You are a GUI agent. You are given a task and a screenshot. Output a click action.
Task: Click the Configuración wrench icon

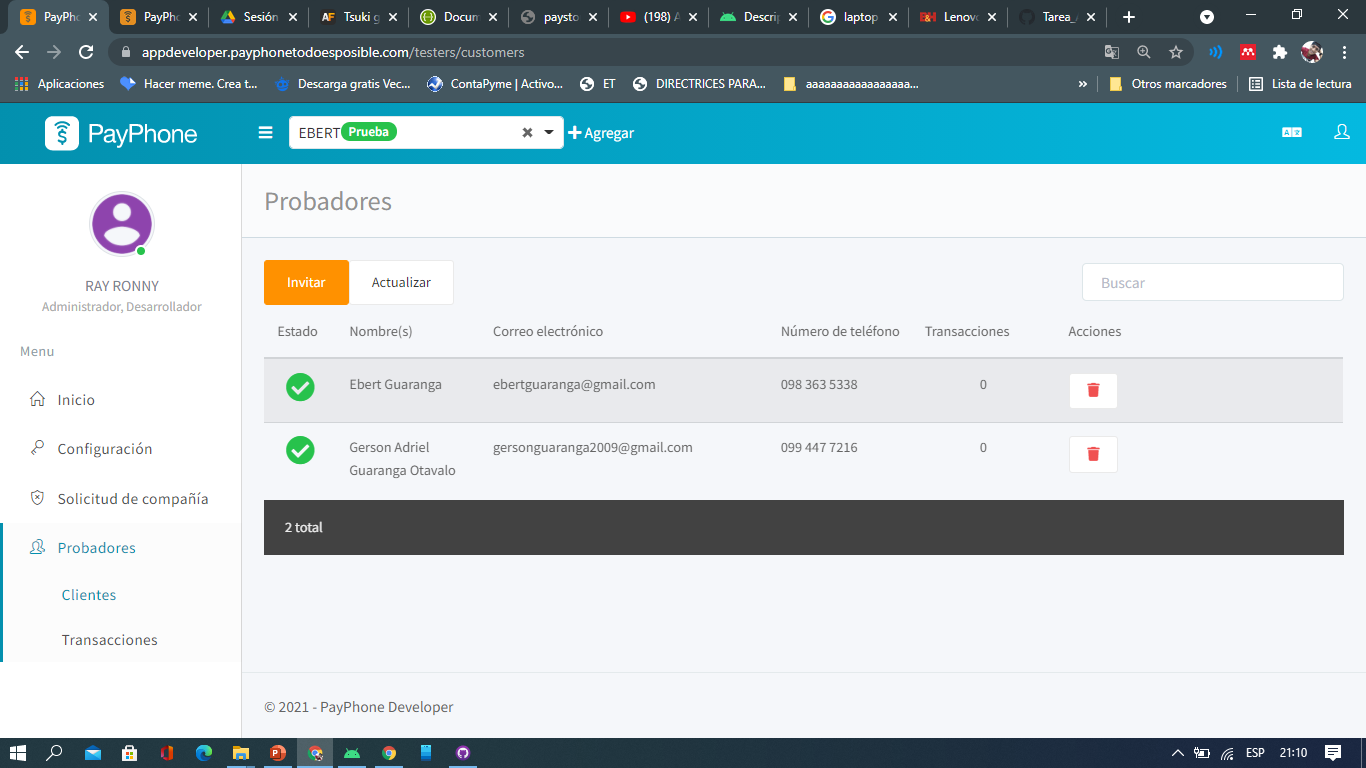tap(37, 448)
